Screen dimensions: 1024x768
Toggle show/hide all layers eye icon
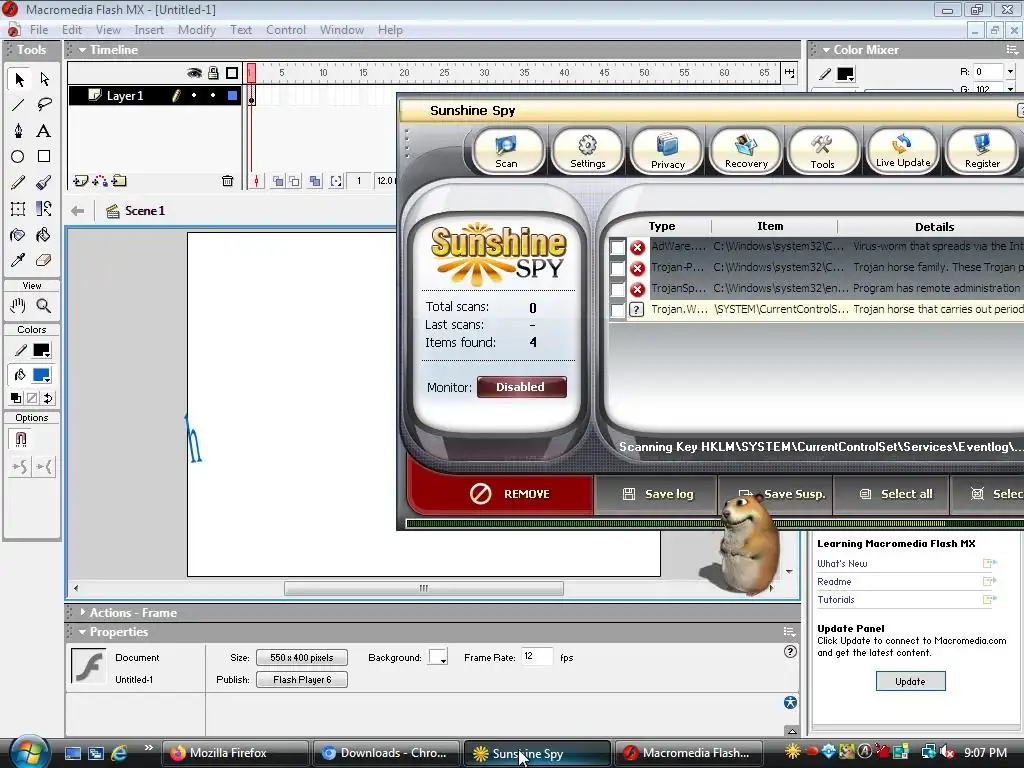(194, 73)
